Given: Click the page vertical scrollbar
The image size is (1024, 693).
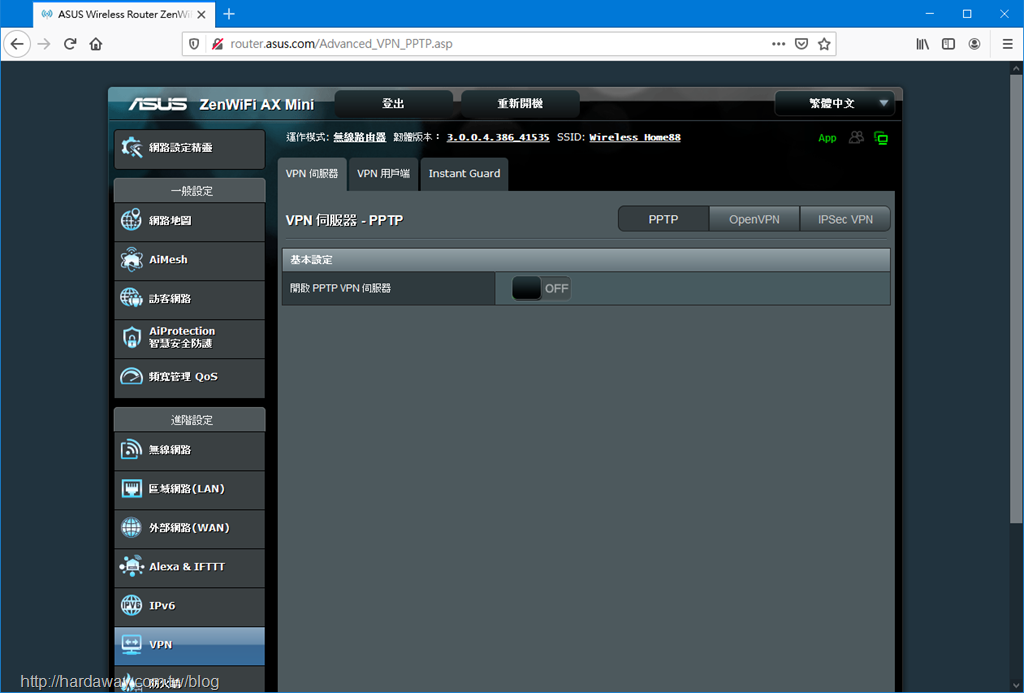Looking at the screenshot, I should pos(1016,297).
